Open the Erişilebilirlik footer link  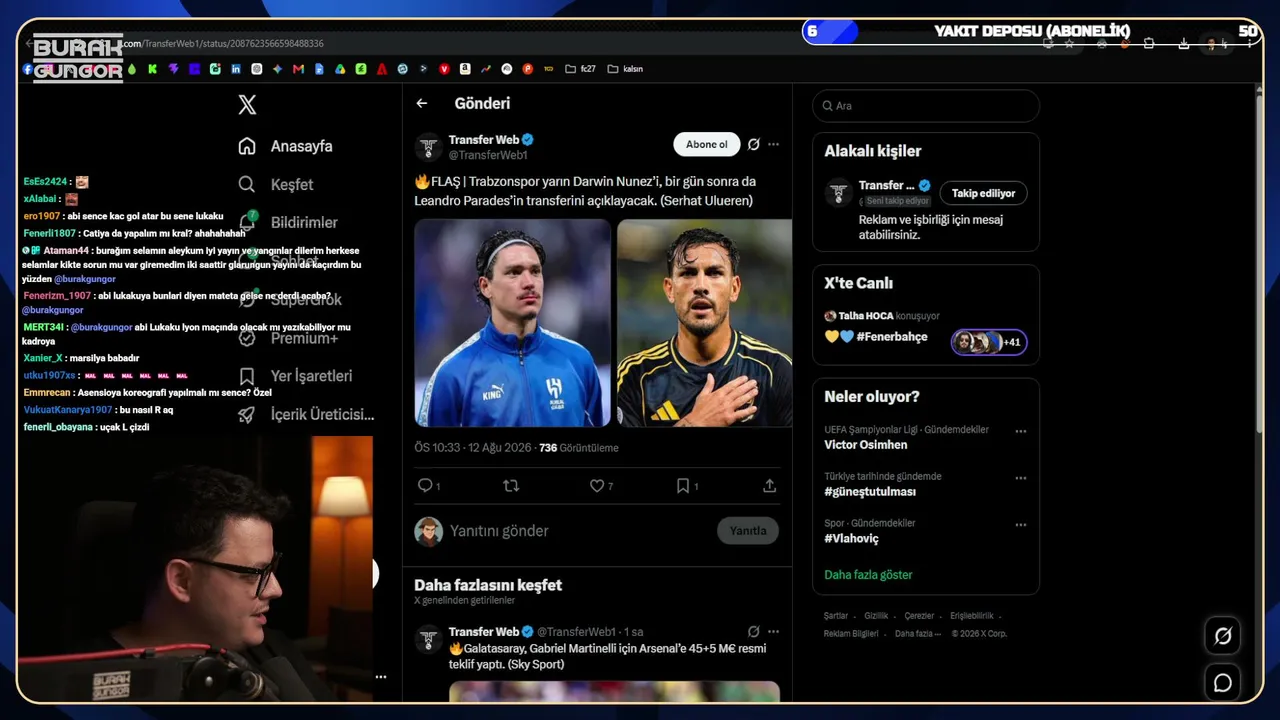(x=972, y=616)
